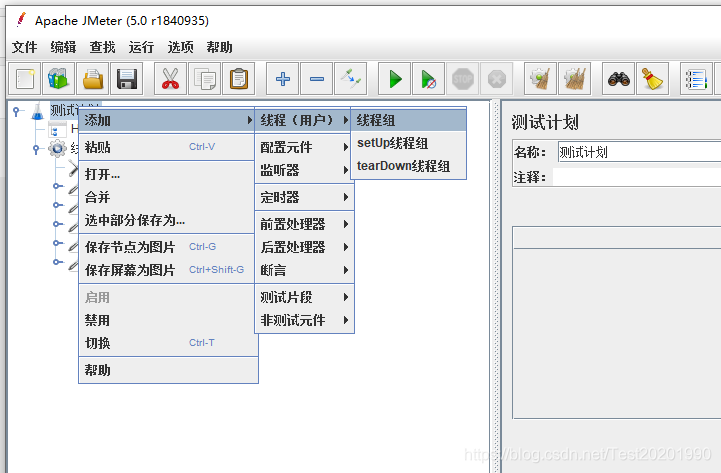Viewport: 721px width, 473px height.
Task: Open the 编辑 menu
Action: click(x=63, y=47)
